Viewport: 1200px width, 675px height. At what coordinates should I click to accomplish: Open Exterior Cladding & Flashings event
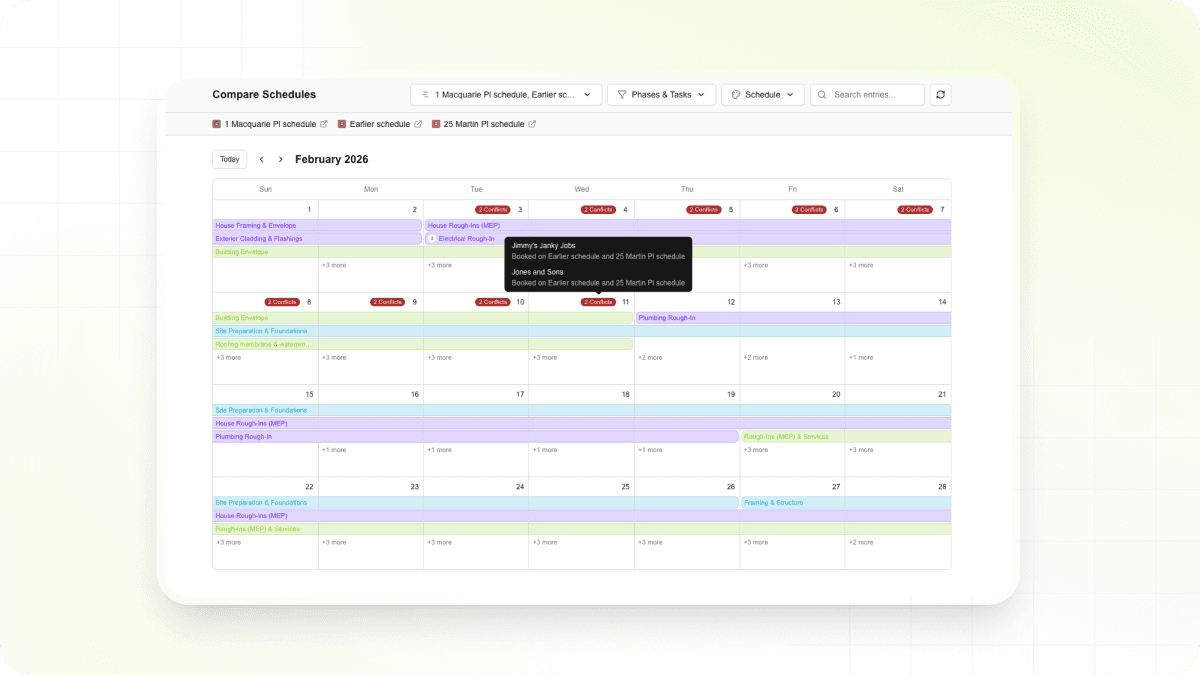tap(317, 239)
